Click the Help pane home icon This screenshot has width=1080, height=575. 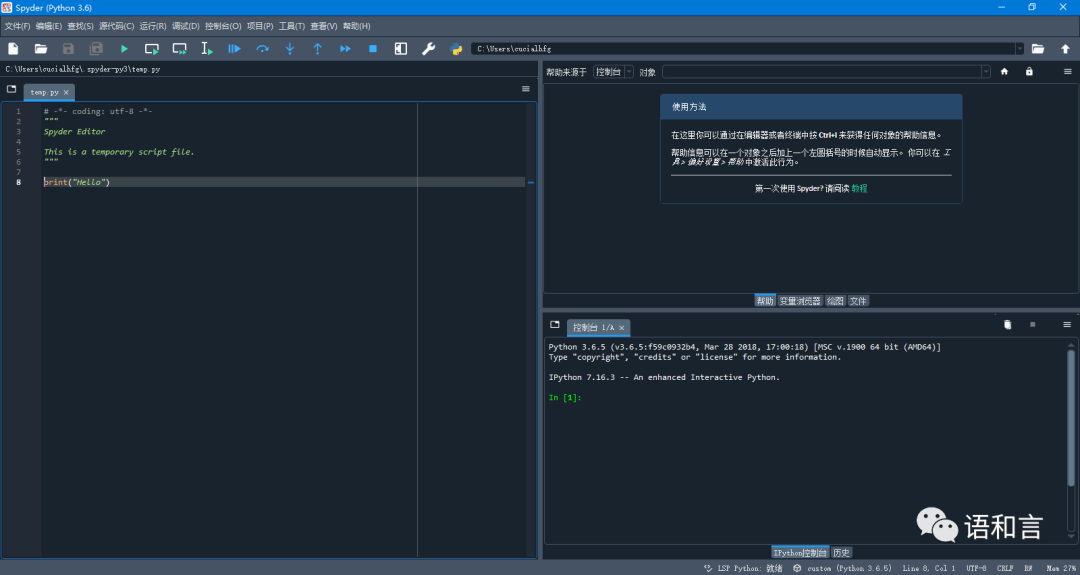point(1004,72)
